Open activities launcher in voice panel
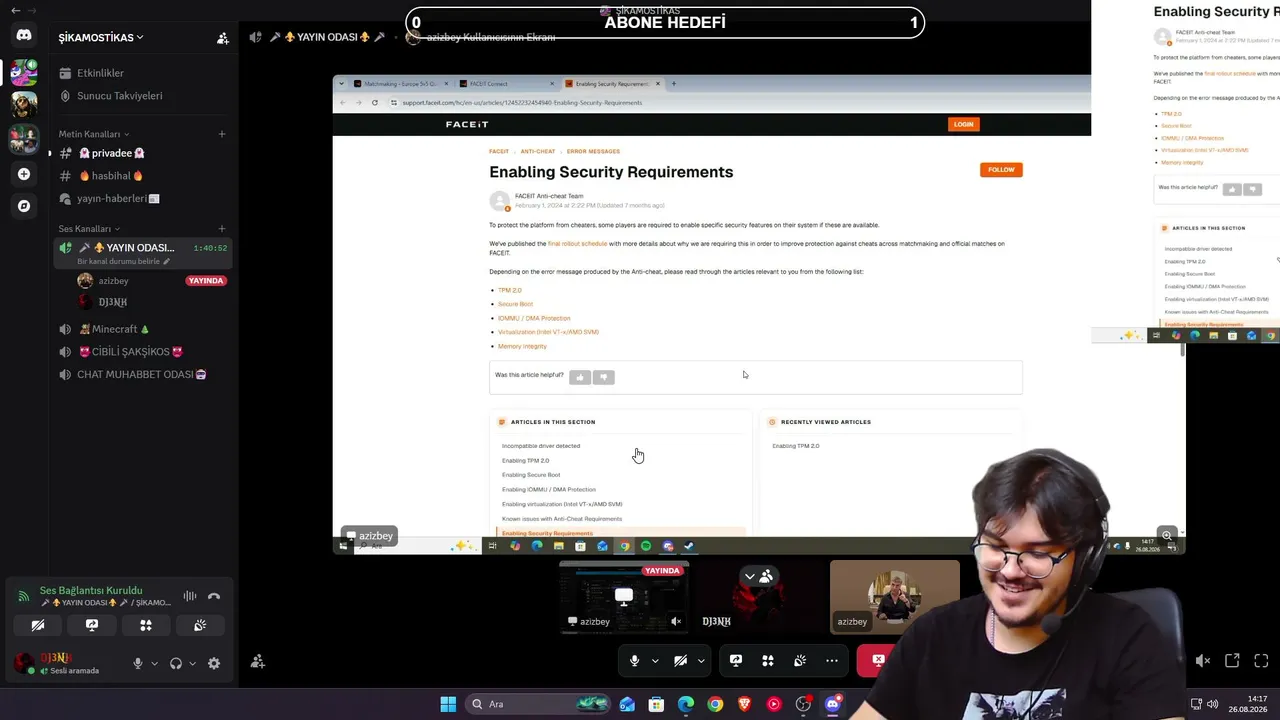Image resolution: width=1280 pixels, height=720 pixels. tap(146, 625)
